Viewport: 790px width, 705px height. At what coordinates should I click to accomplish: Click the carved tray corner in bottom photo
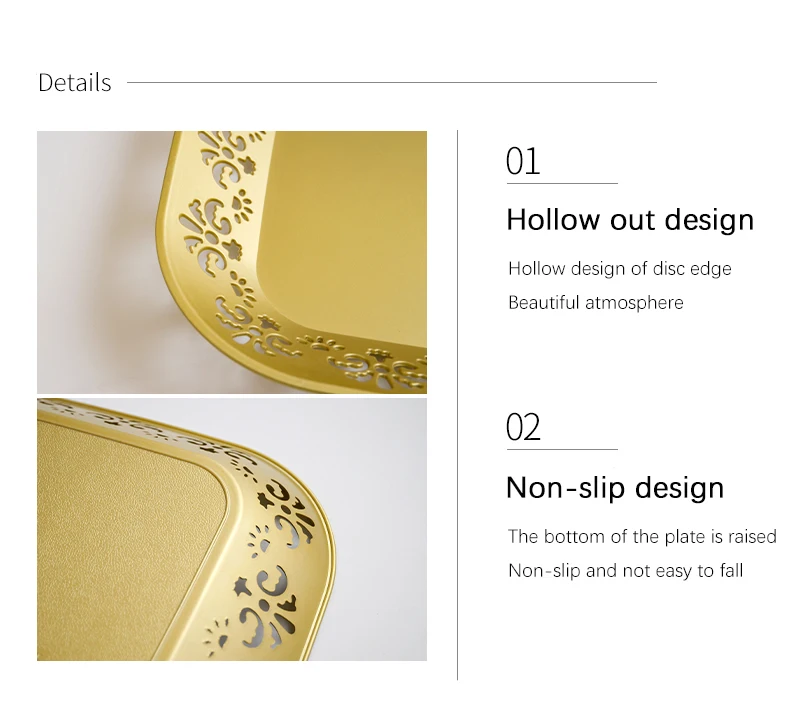coord(280,534)
